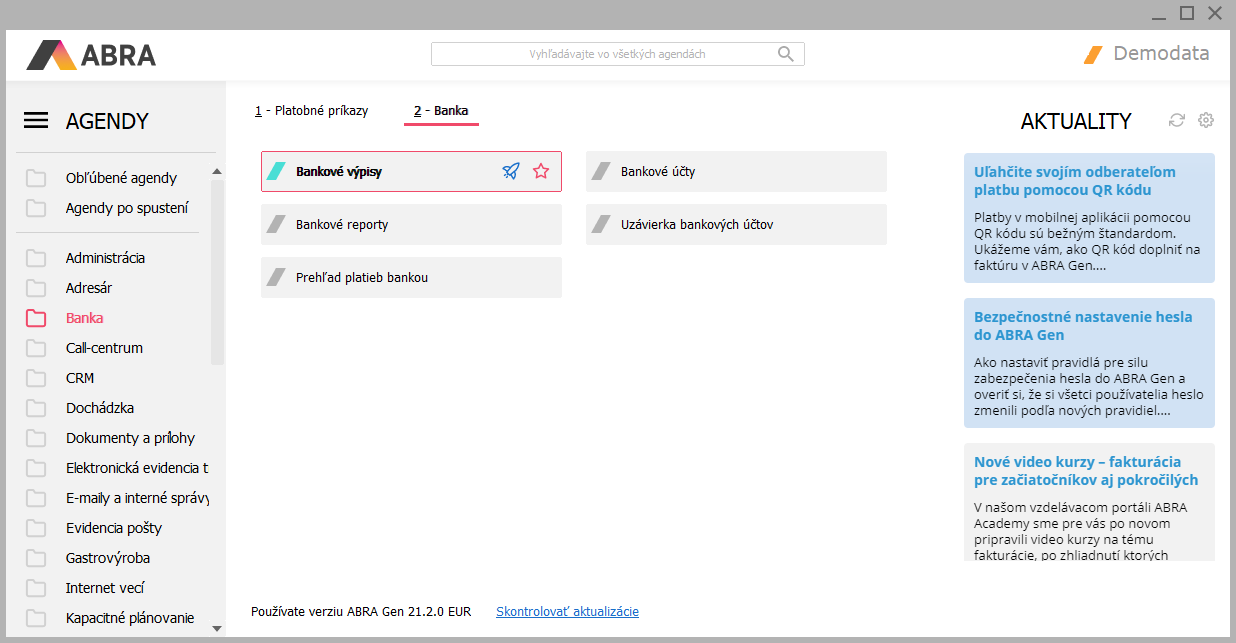This screenshot has width=1236, height=643.
Task: Collapse the Agendy hamburger menu
Action: [x=36, y=121]
